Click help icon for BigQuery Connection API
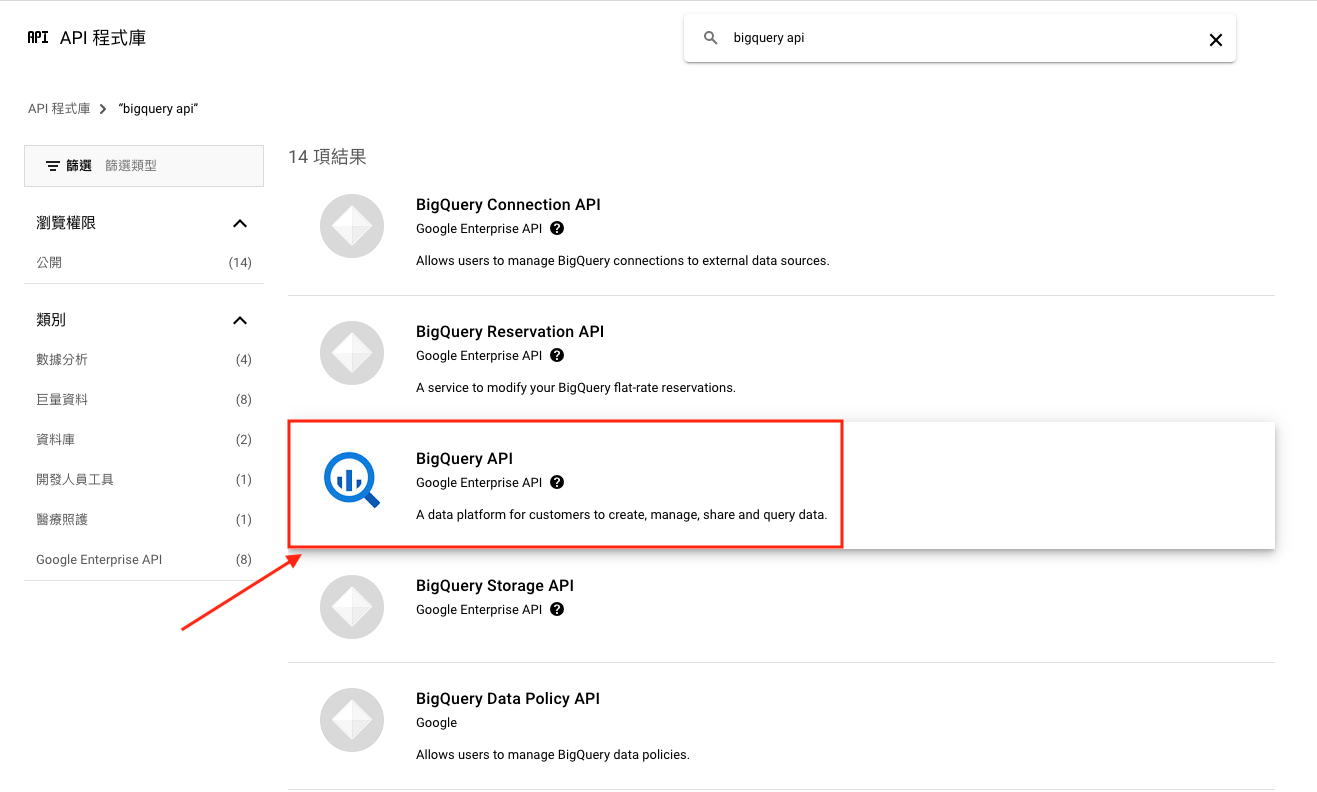 [557, 228]
